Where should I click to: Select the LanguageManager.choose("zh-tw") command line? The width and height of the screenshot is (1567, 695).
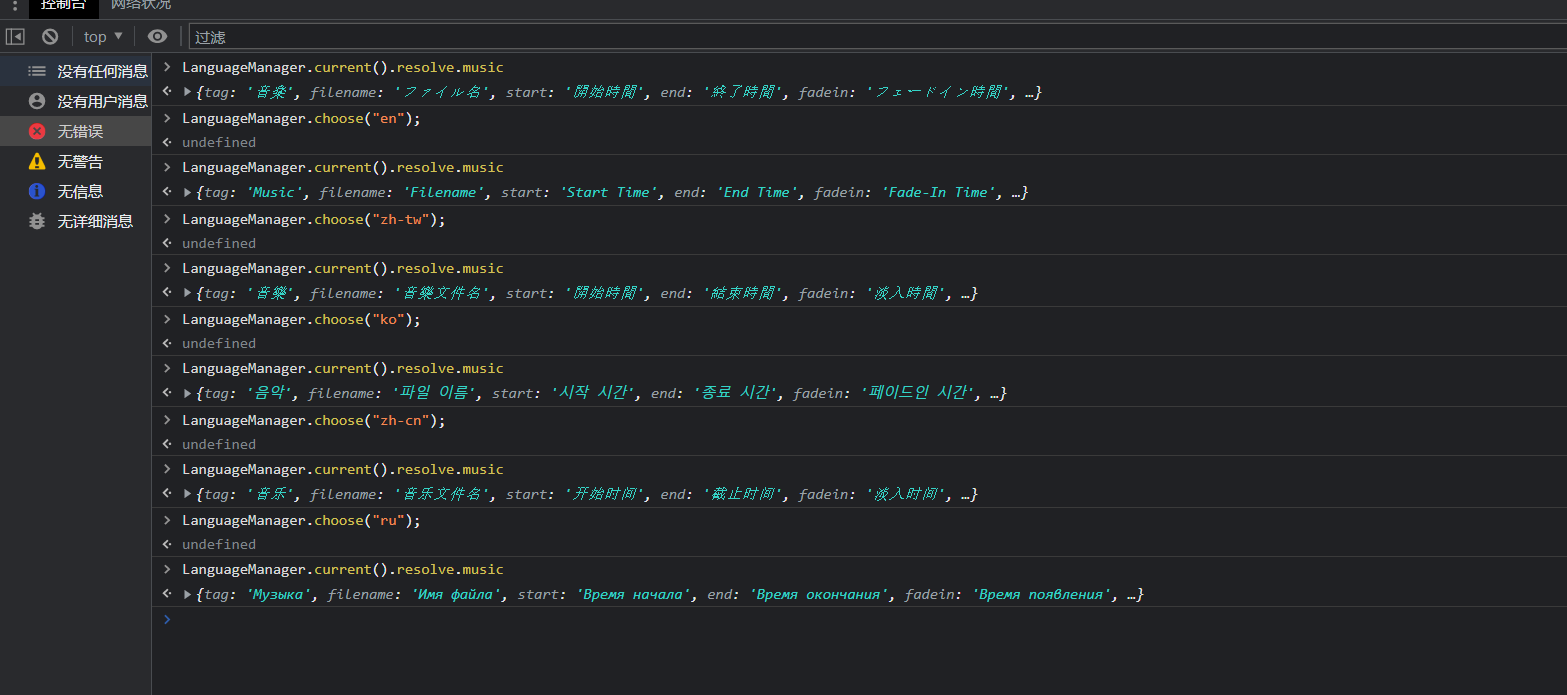tap(314, 219)
